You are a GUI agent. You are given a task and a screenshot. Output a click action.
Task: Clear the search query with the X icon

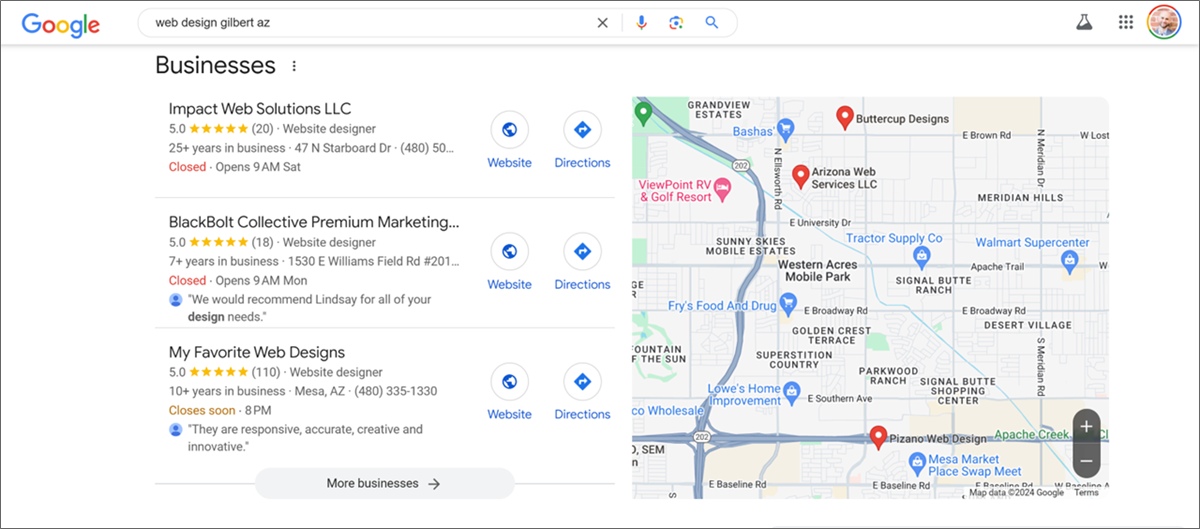[602, 23]
